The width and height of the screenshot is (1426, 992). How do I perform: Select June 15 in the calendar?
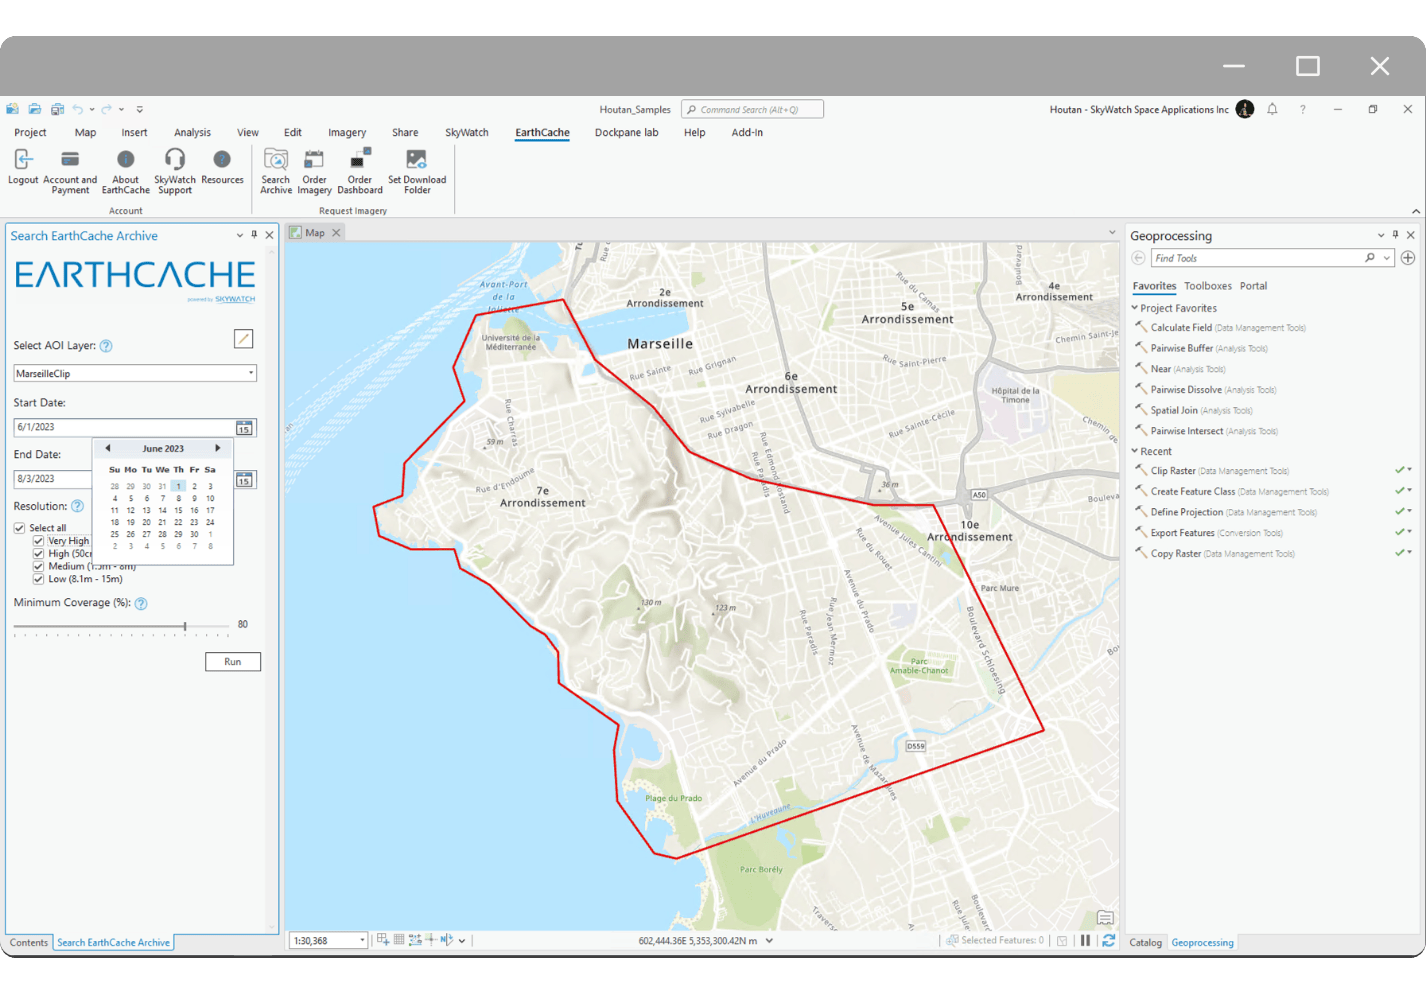pos(179,510)
